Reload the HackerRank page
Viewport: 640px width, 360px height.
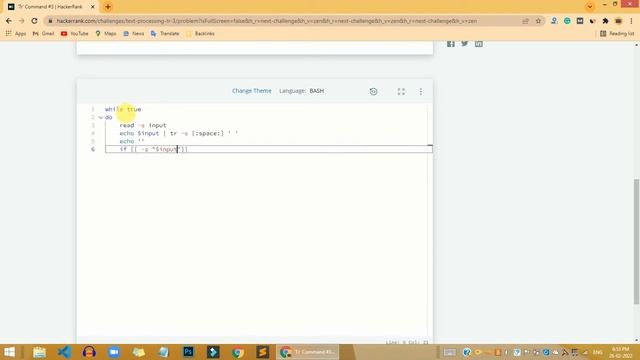(x=34, y=21)
